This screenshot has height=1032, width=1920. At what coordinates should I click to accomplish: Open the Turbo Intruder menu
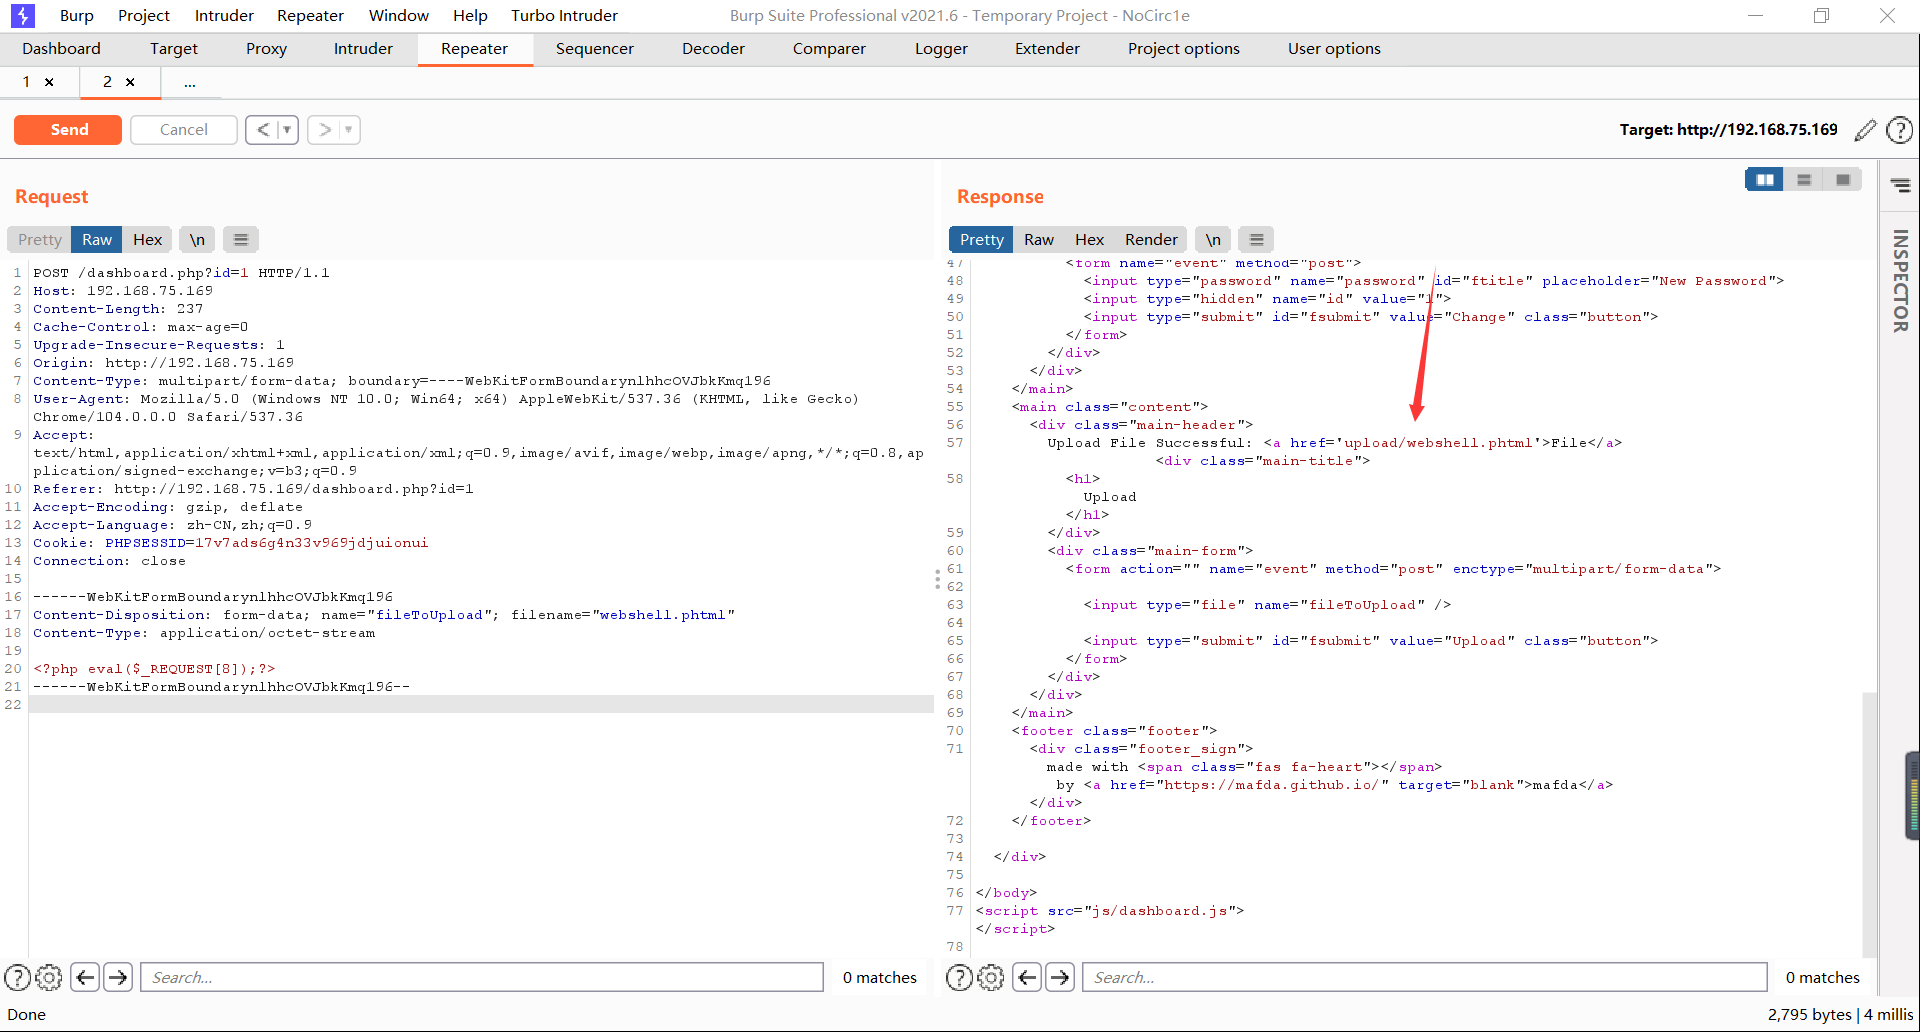pos(564,15)
